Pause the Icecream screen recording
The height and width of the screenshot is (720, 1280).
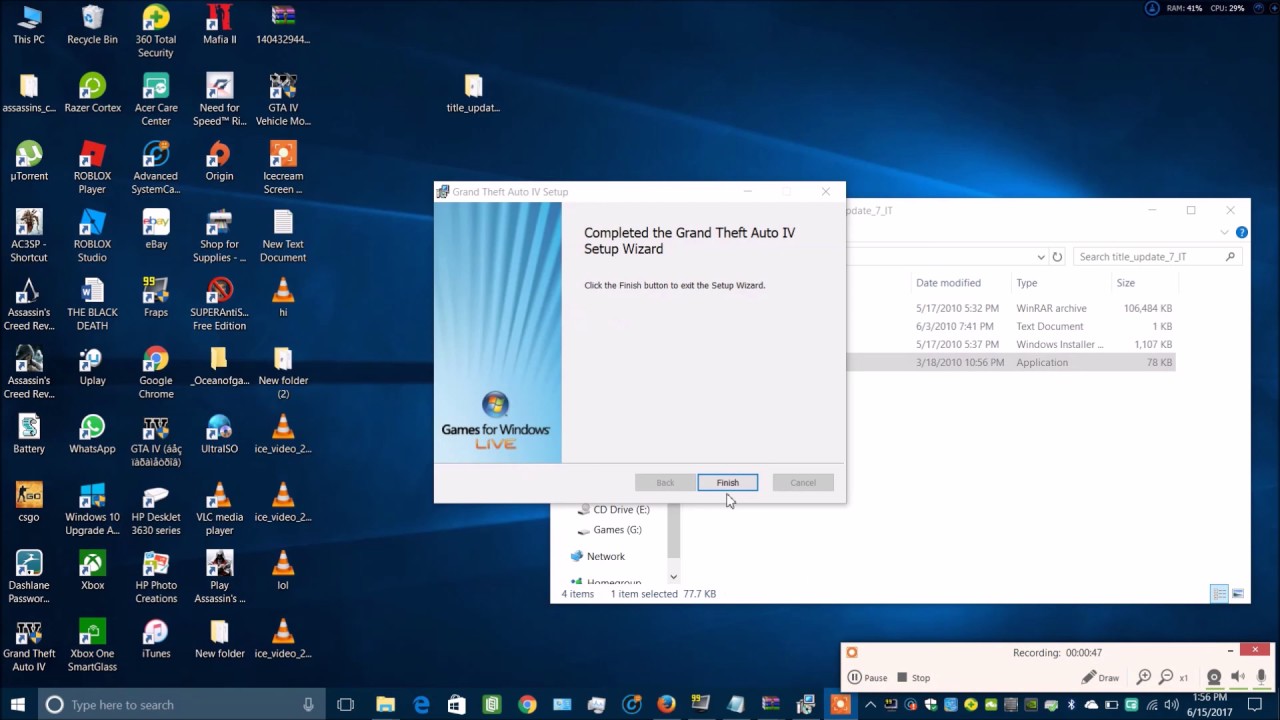[x=868, y=677]
